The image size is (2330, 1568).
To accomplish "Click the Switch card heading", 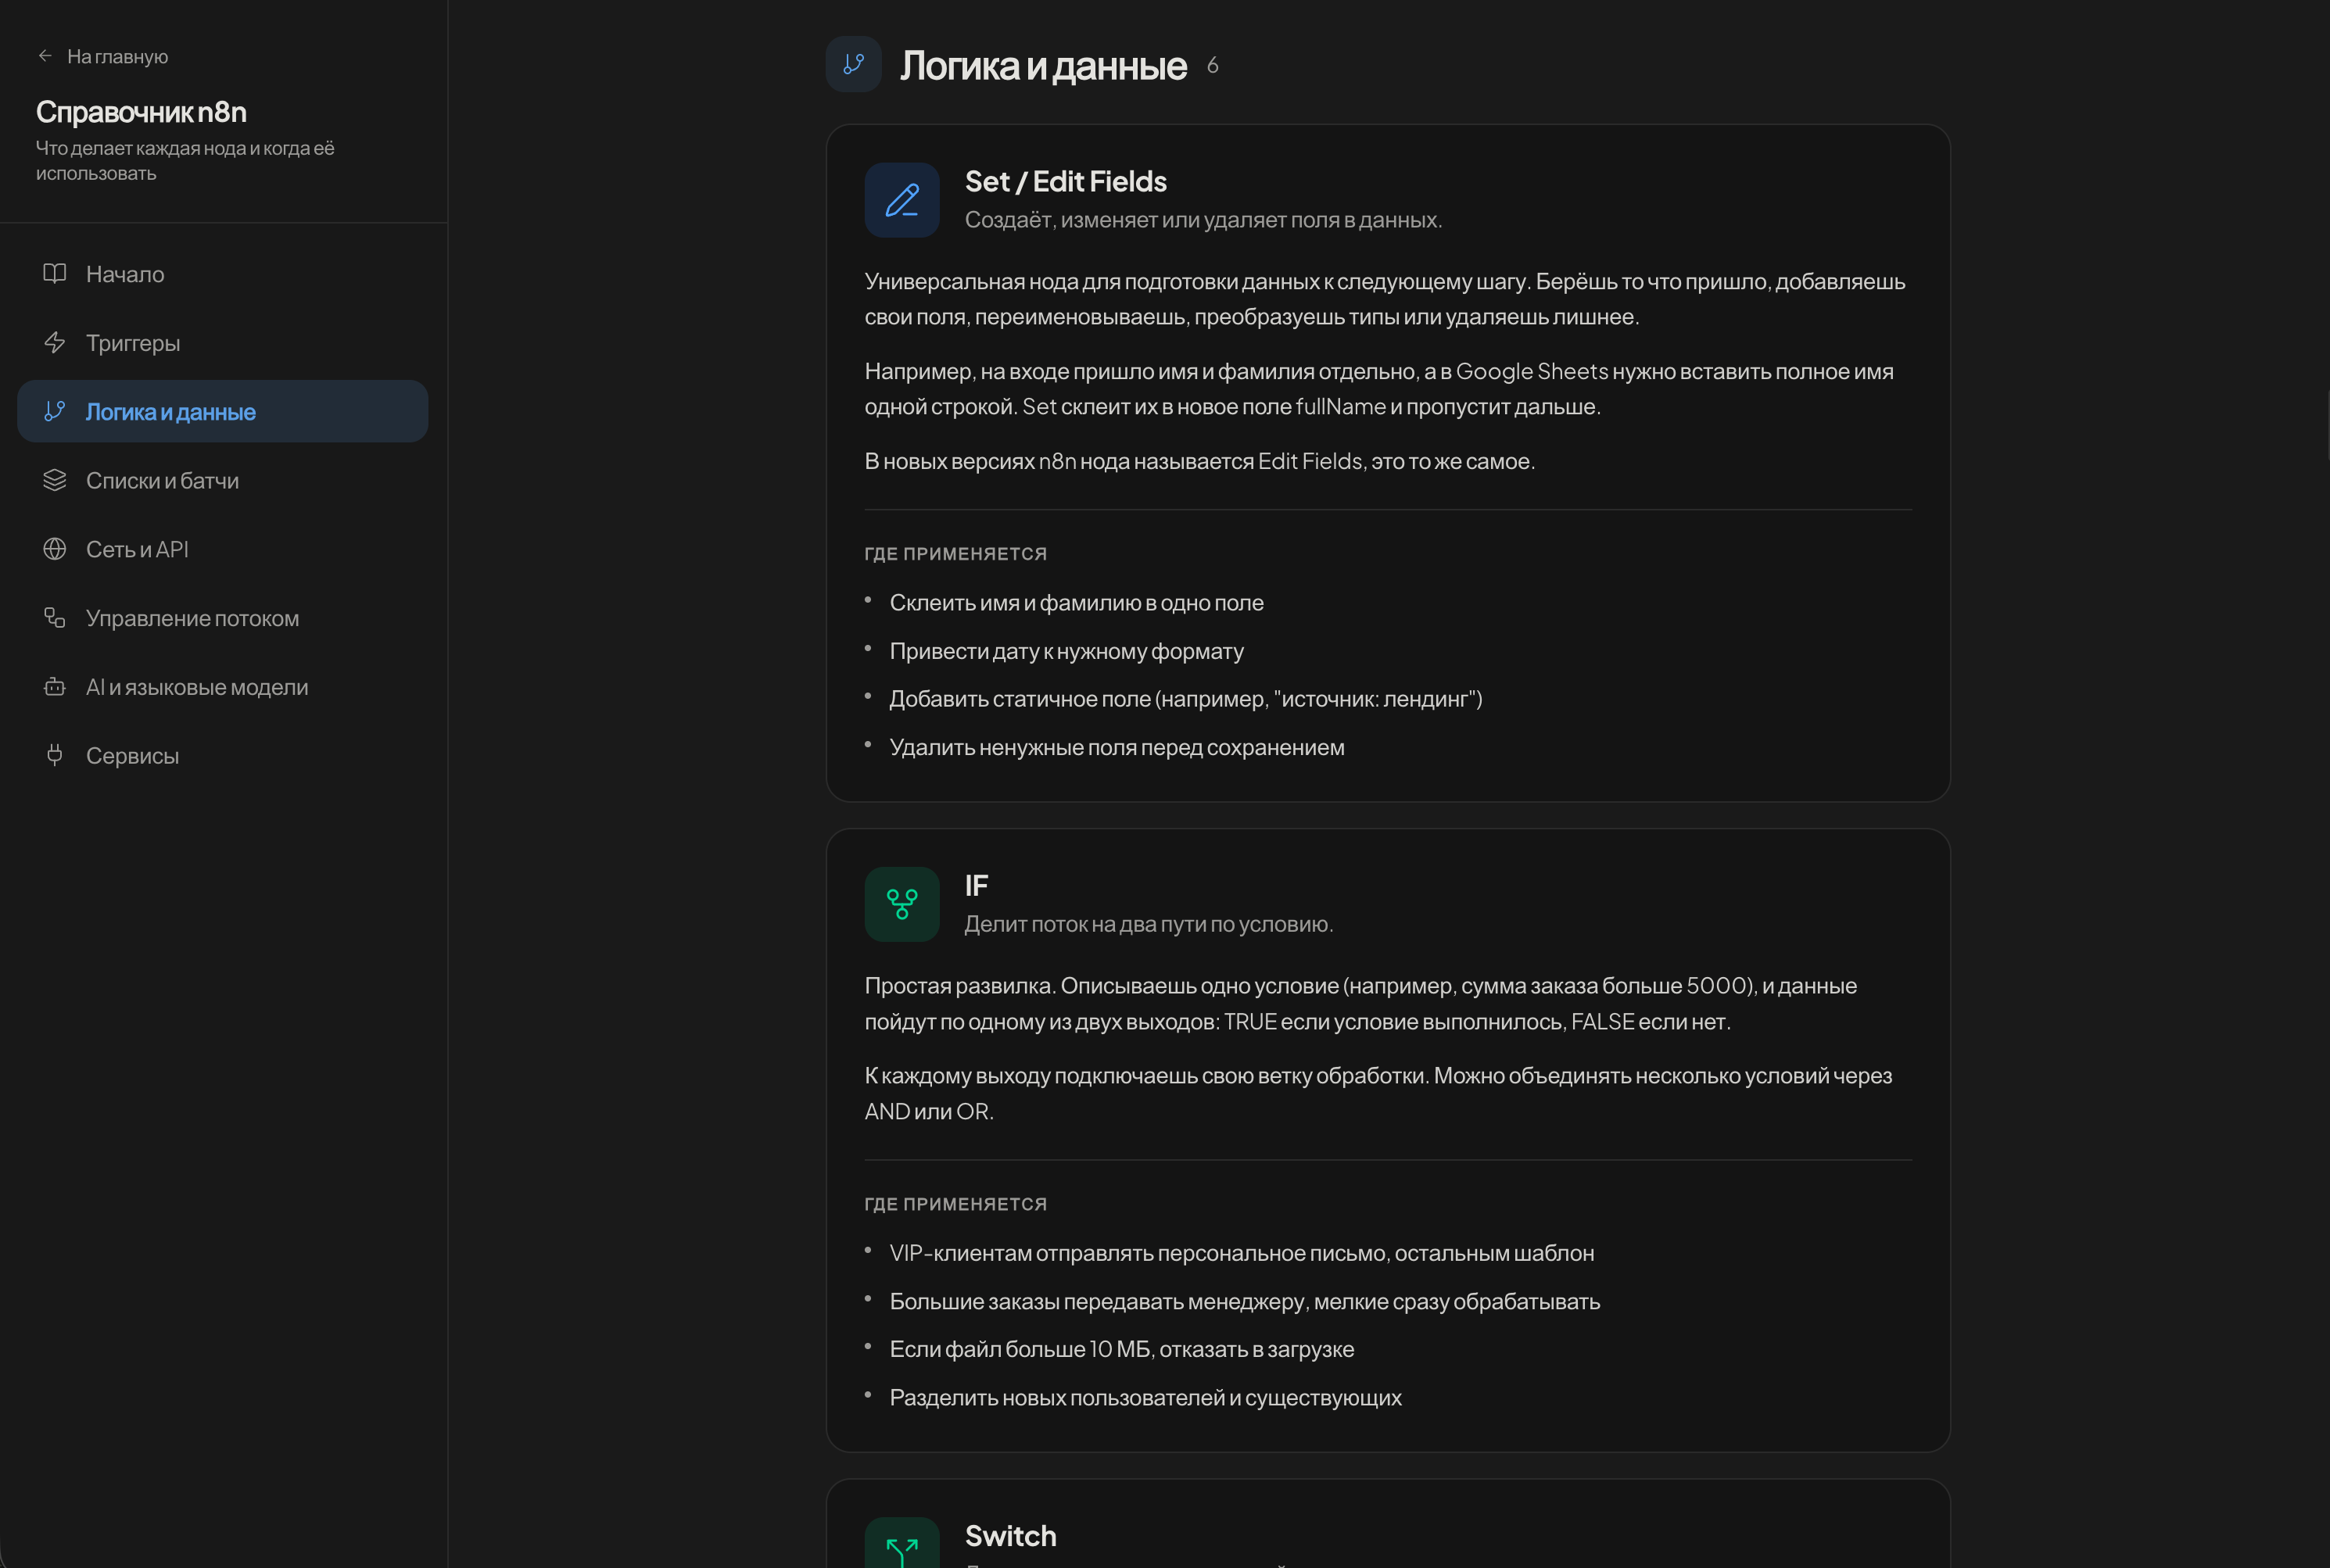I will (1010, 1535).
